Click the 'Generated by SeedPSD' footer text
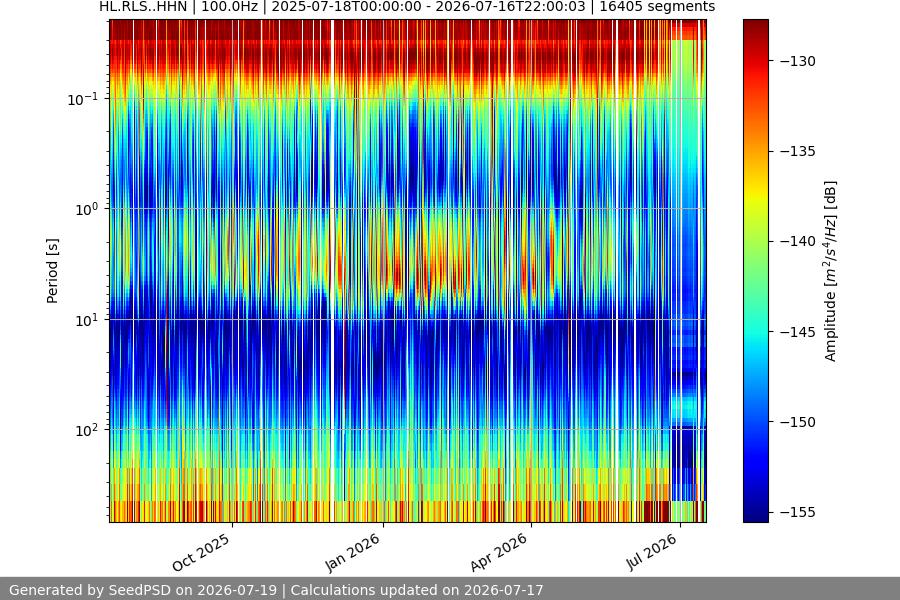This screenshot has height=600, width=900. pyautogui.click(x=276, y=590)
